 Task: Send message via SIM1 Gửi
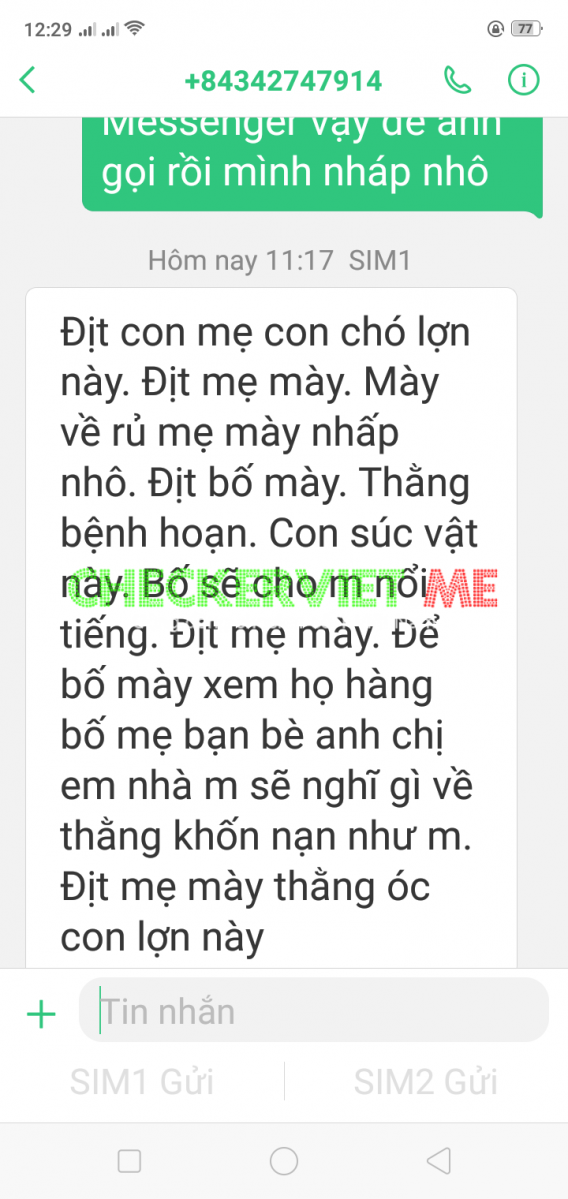pyautogui.click(x=142, y=1082)
